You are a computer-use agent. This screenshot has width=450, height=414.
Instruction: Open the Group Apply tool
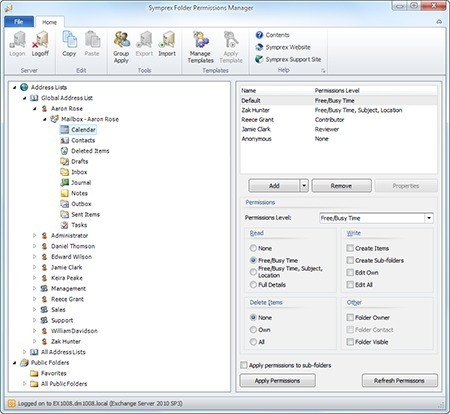(x=121, y=47)
